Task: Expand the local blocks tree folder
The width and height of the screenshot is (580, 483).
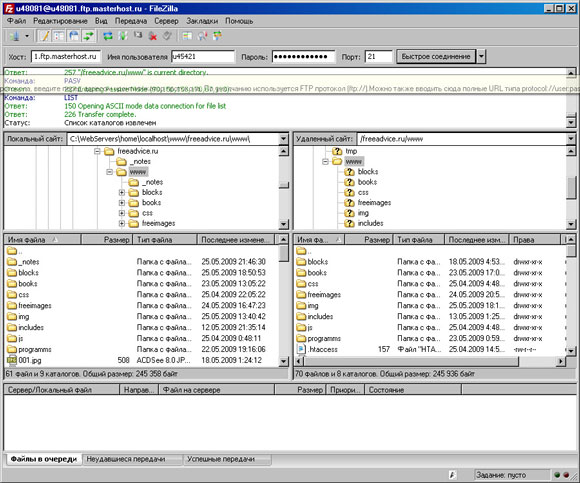Action: pyautogui.click(x=122, y=192)
